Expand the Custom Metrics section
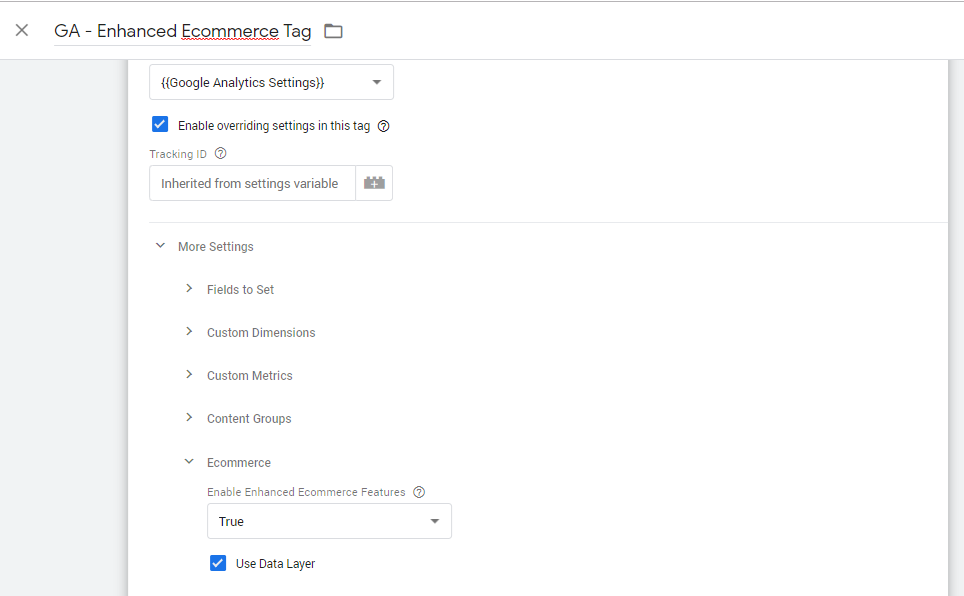964x596 pixels. pyautogui.click(x=189, y=375)
